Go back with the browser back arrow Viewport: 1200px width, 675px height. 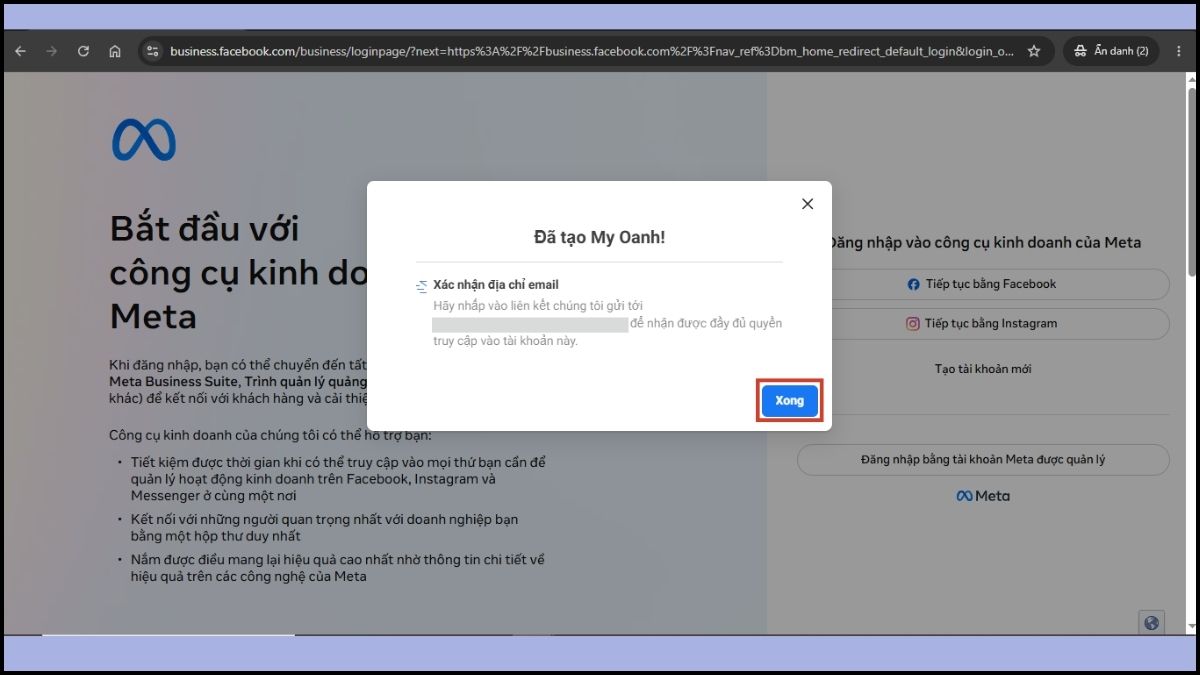20,51
